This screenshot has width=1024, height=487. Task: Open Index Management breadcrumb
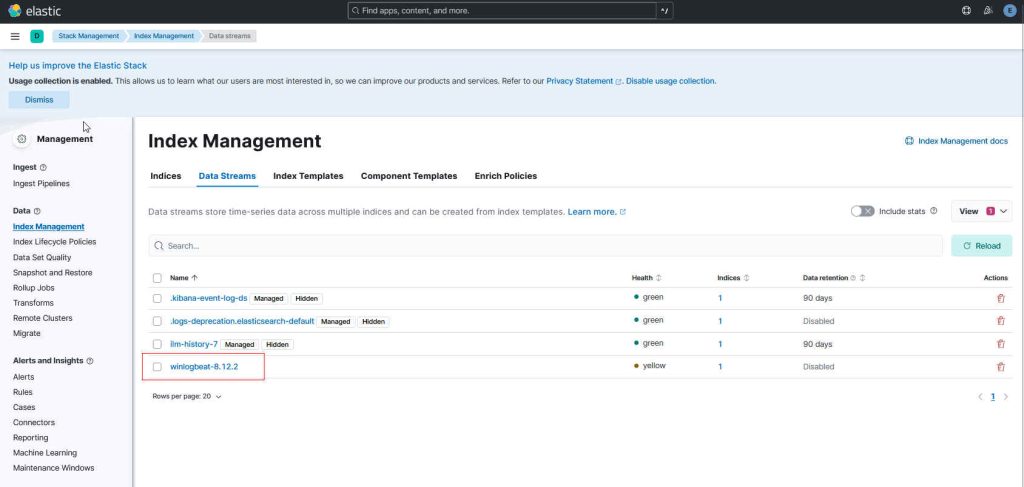click(x=164, y=36)
